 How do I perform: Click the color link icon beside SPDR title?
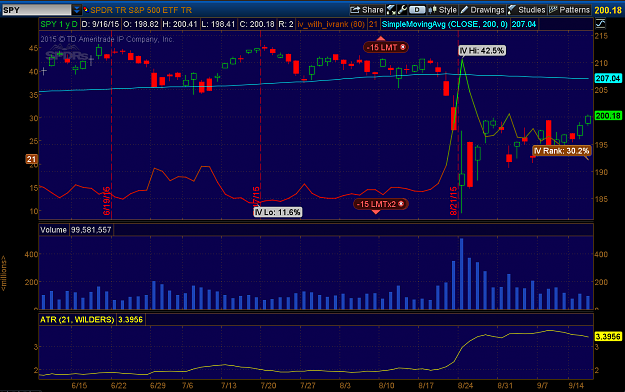86,10
